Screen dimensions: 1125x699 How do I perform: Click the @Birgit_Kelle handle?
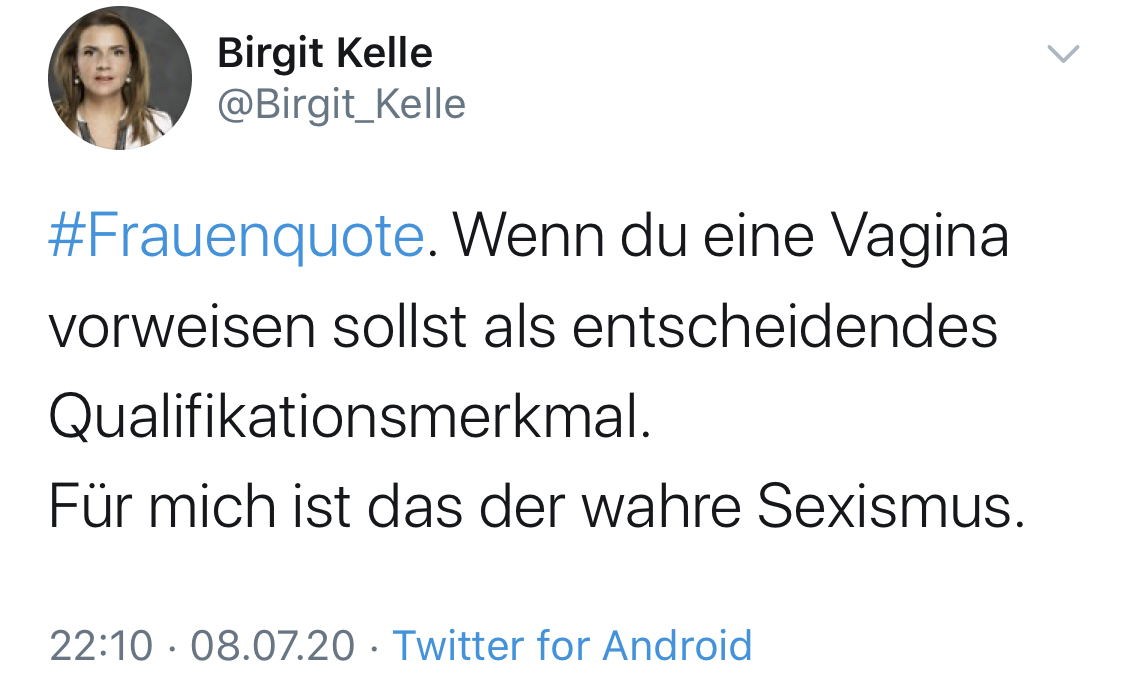pyautogui.click(x=341, y=103)
